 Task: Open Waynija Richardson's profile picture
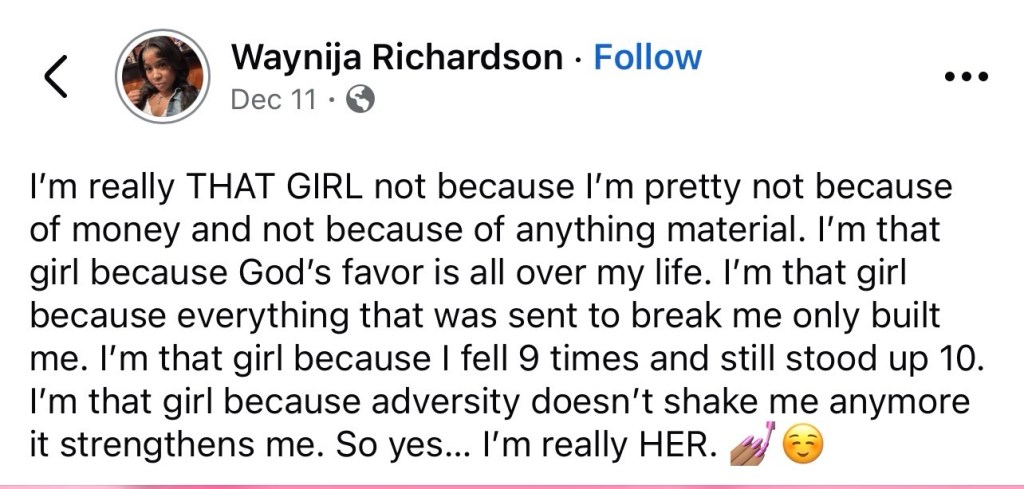(x=162, y=77)
